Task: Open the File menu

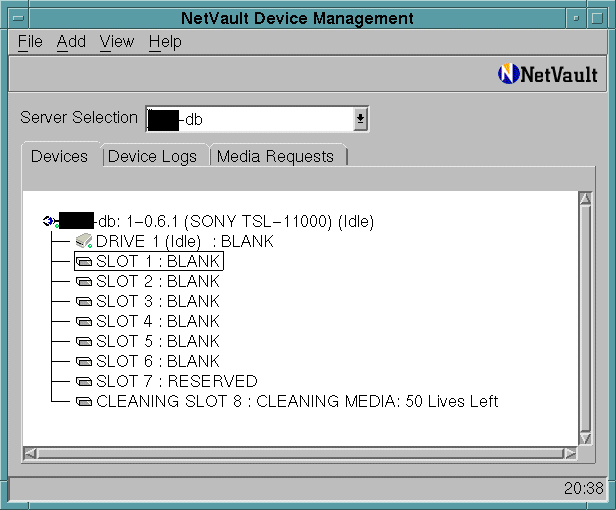Action: pyautogui.click(x=30, y=41)
